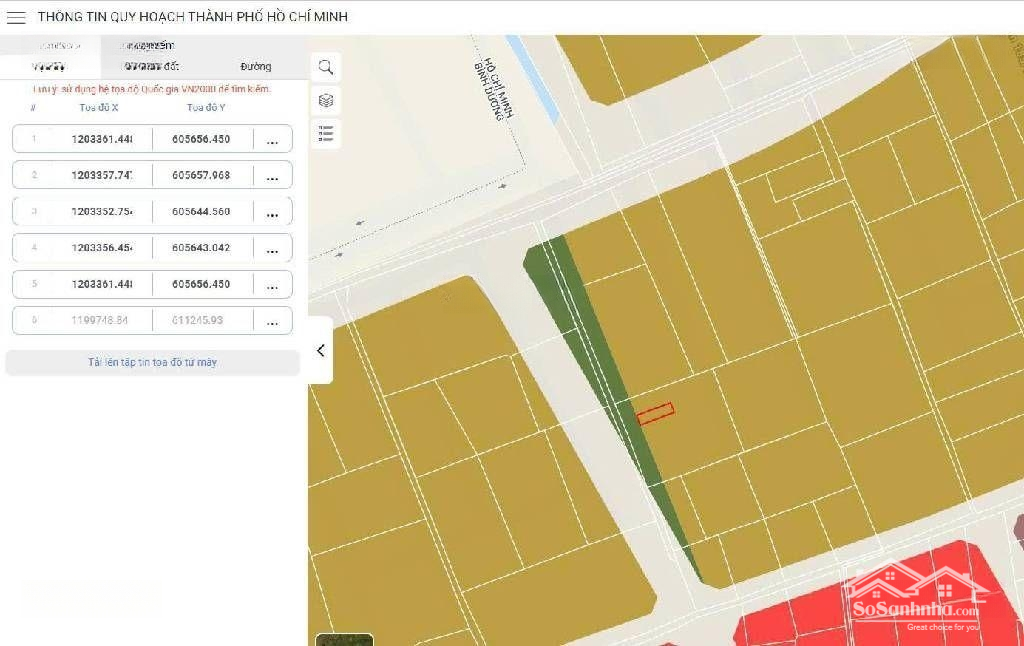Open the hamburger menu in the header
1024x646 pixels.
pyautogui.click(x=16, y=17)
